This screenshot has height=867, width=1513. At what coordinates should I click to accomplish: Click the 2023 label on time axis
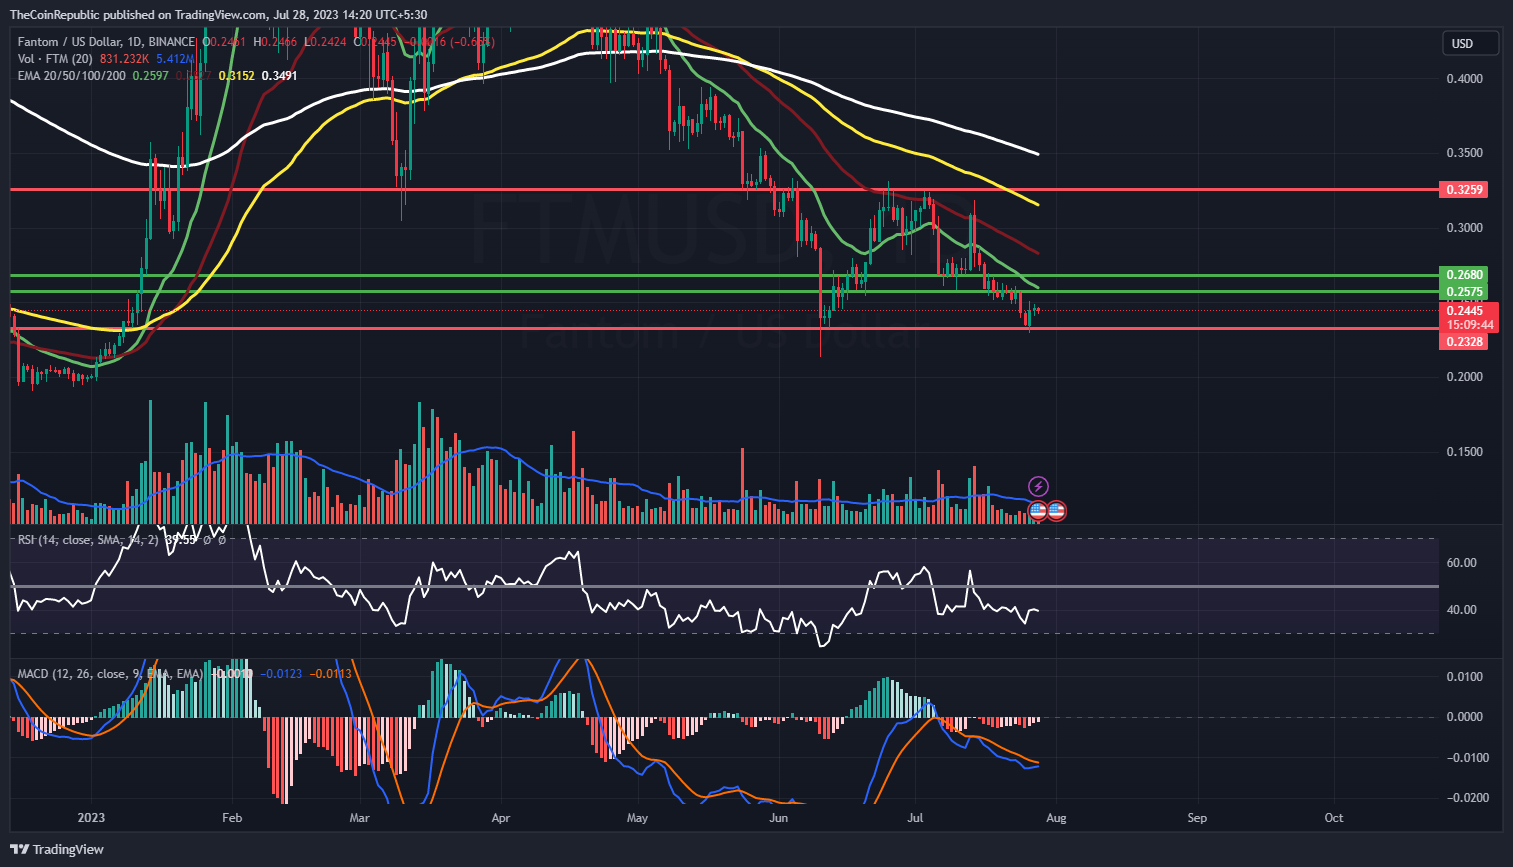pyautogui.click(x=91, y=818)
